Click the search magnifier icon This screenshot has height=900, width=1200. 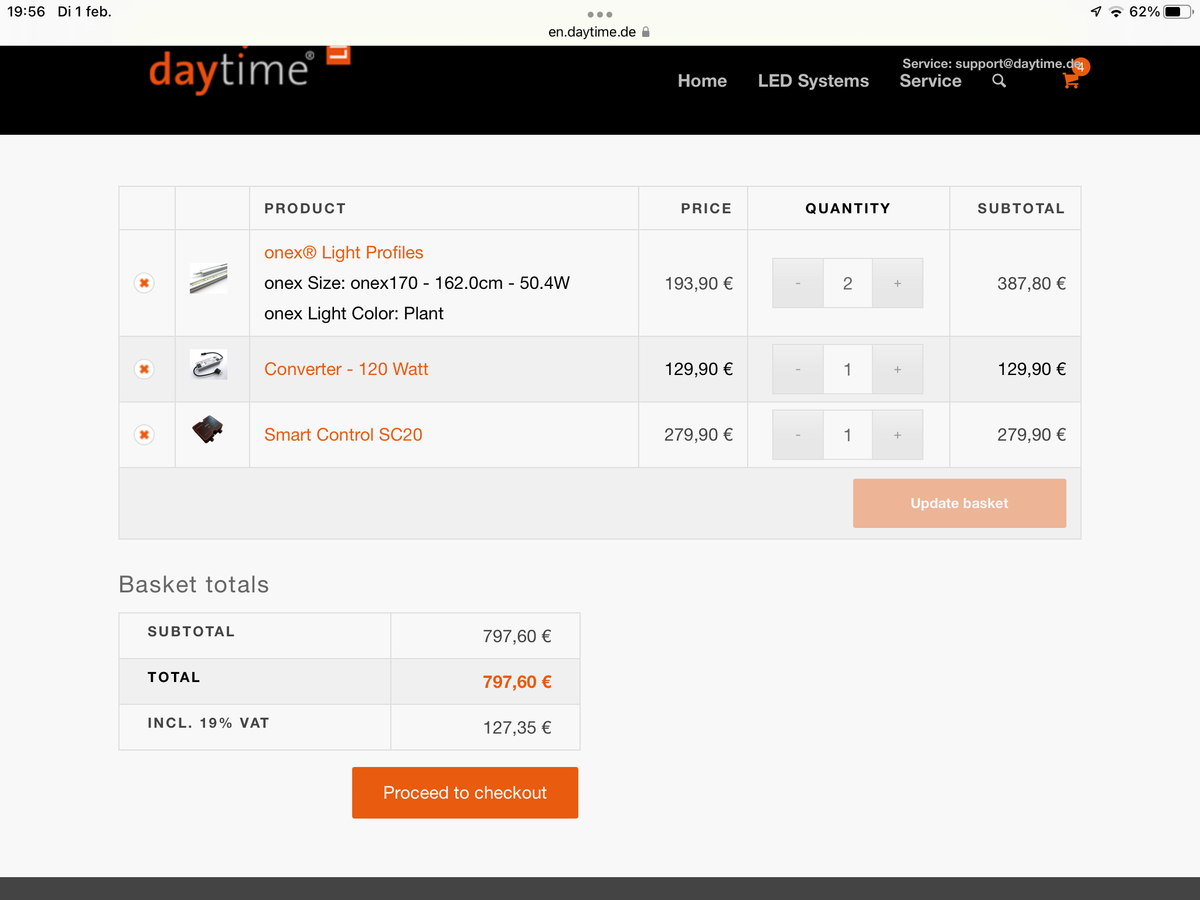(998, 81)
